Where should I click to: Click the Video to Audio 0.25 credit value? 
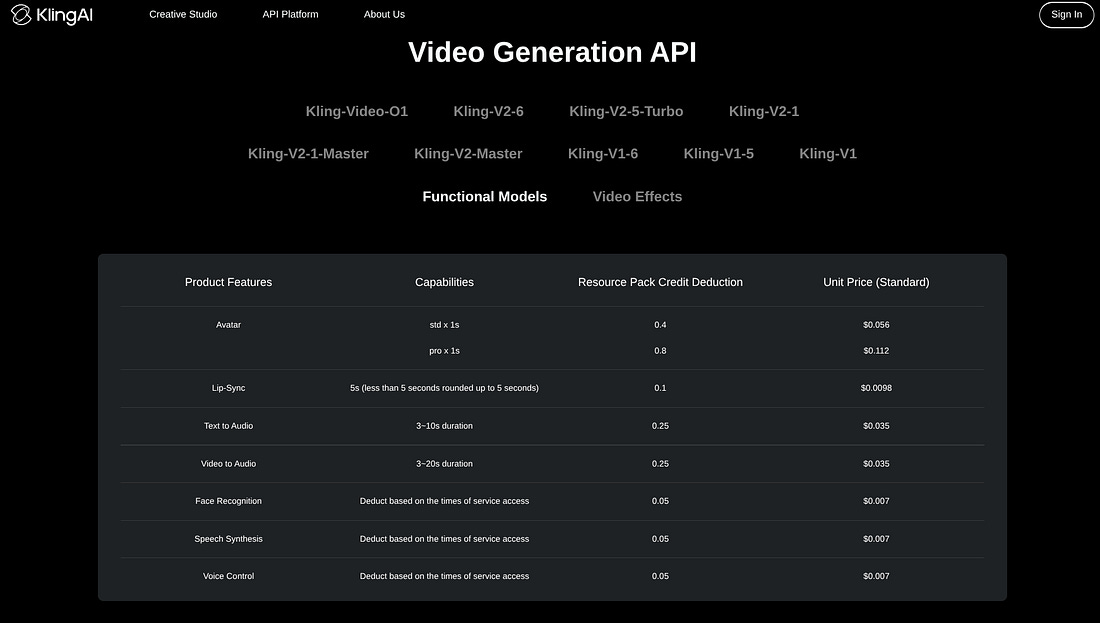click(660, 464)
